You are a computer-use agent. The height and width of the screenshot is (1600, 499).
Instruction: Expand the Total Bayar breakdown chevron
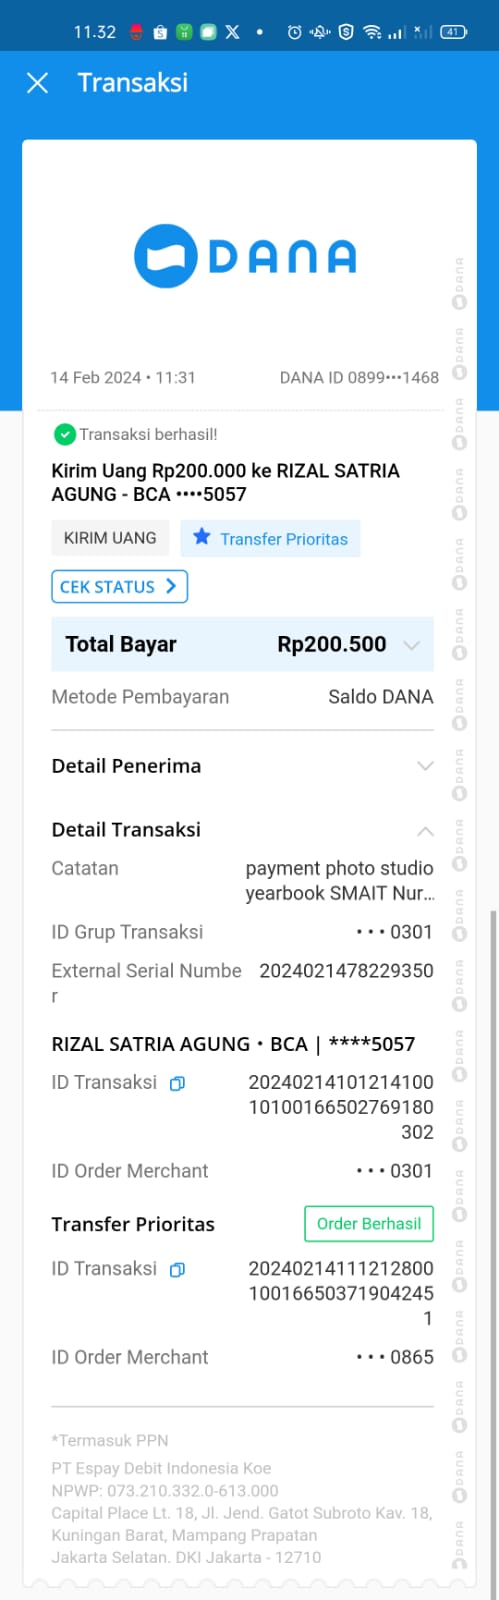tap(411, 645)
